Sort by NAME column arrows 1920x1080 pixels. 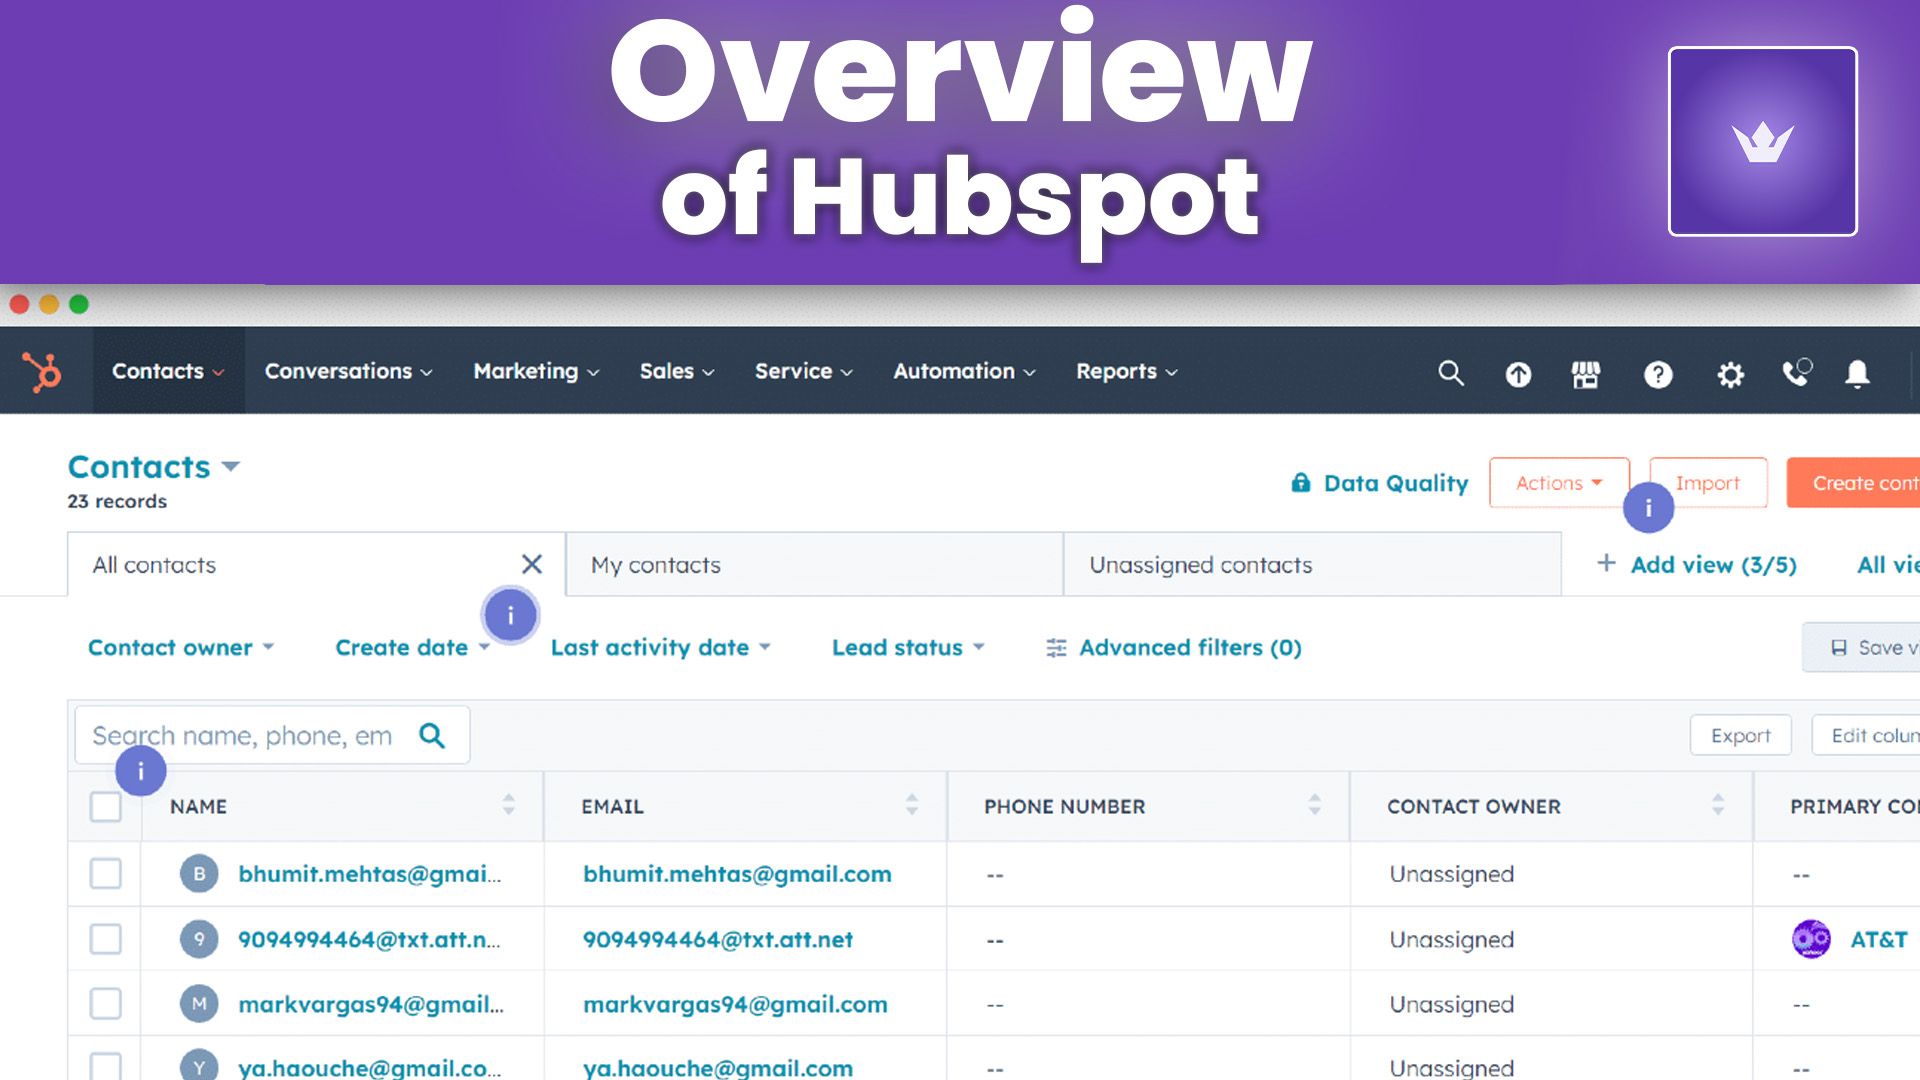508,804
